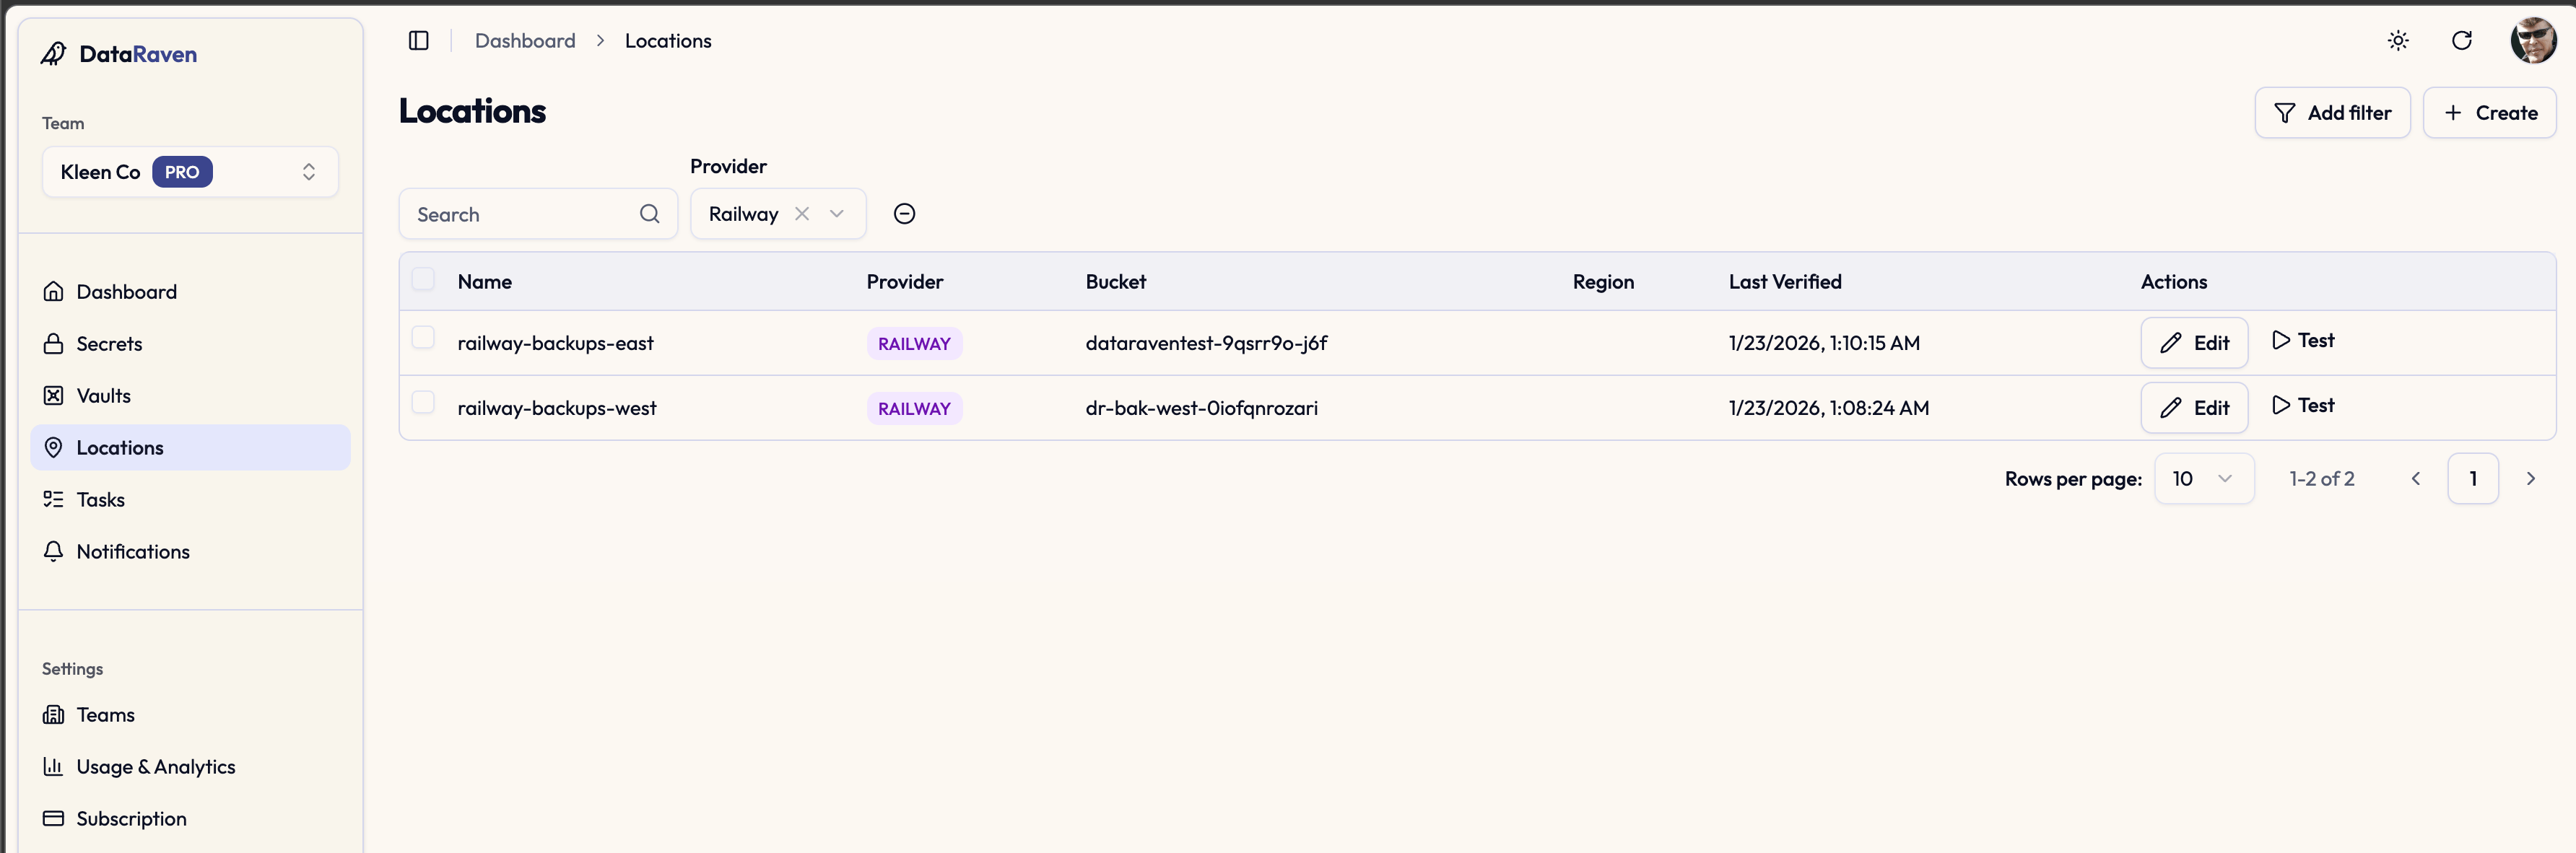The image size is (2576, 853).
Task: Select the Vaults icon in the sidebar
Action: (x=54, y=395)
